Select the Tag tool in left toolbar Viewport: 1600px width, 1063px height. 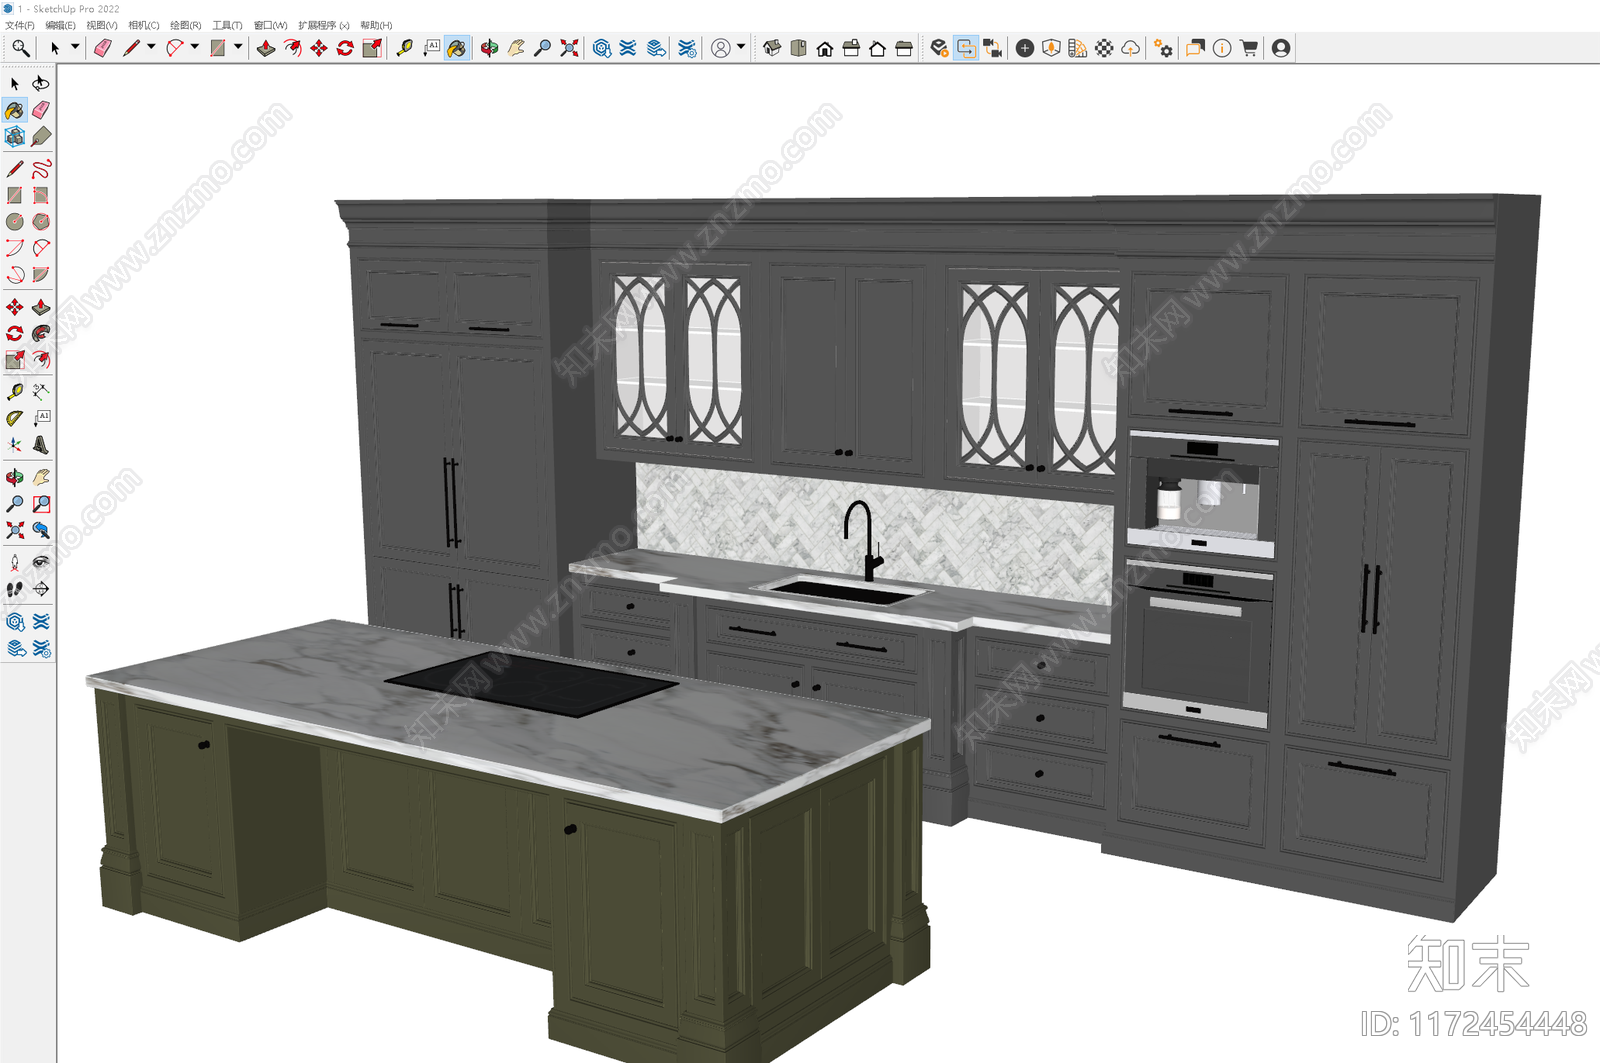41,136
